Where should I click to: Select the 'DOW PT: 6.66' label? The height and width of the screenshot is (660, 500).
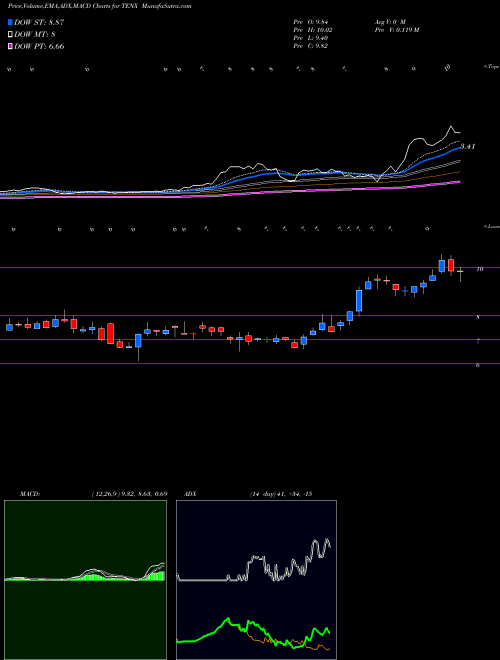pyautogui.click(x=39, y=46)
